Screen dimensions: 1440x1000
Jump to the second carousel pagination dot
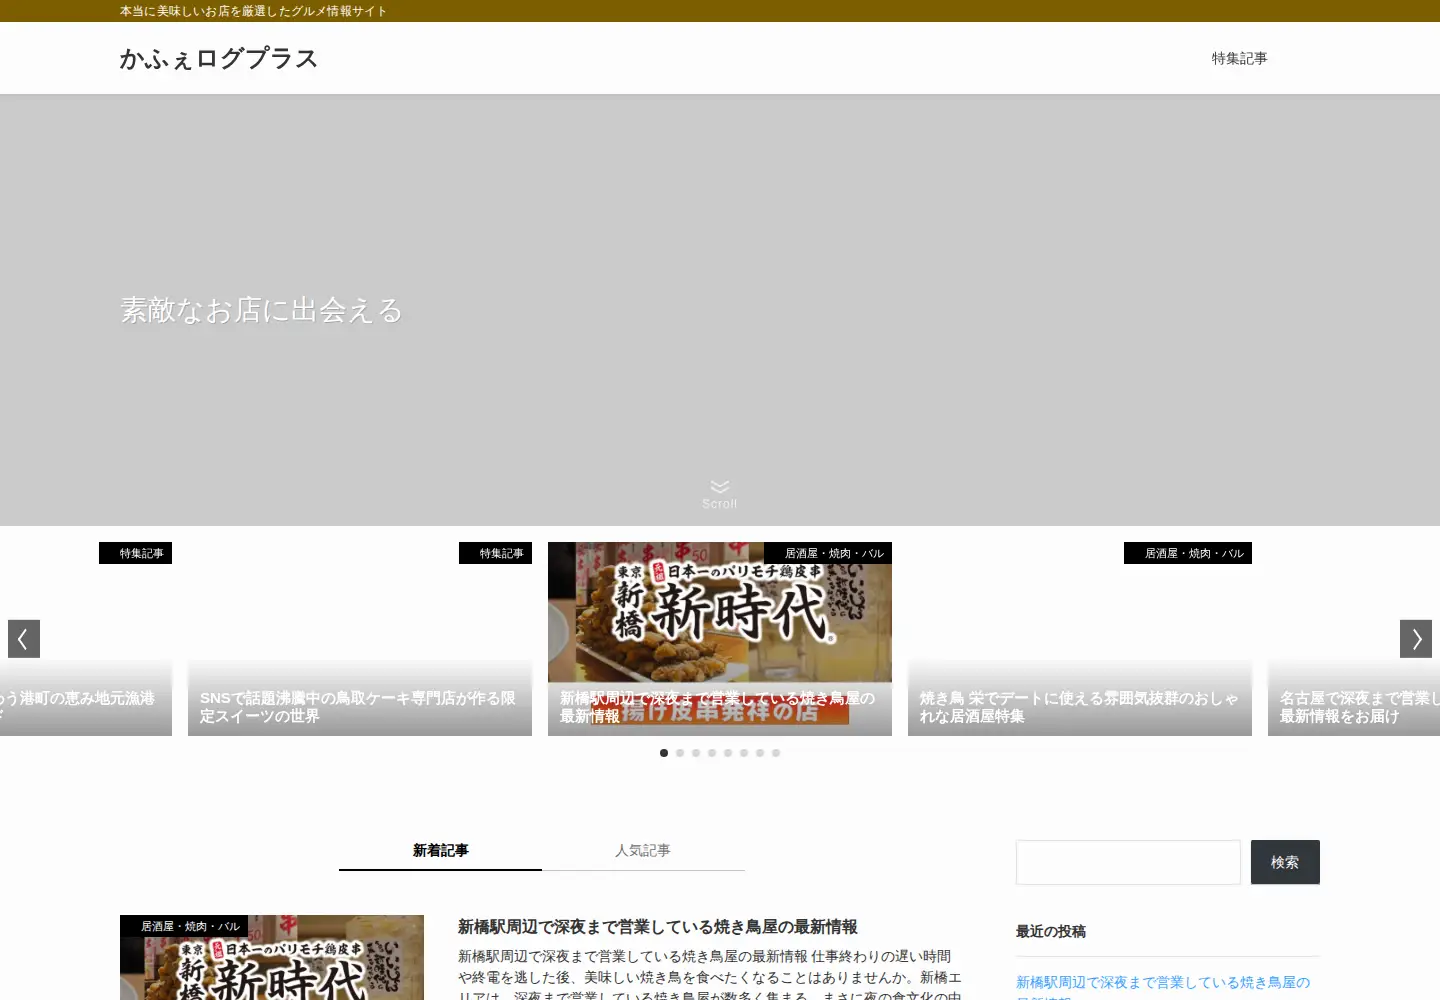pyautogui.click(x=680, y=753)
